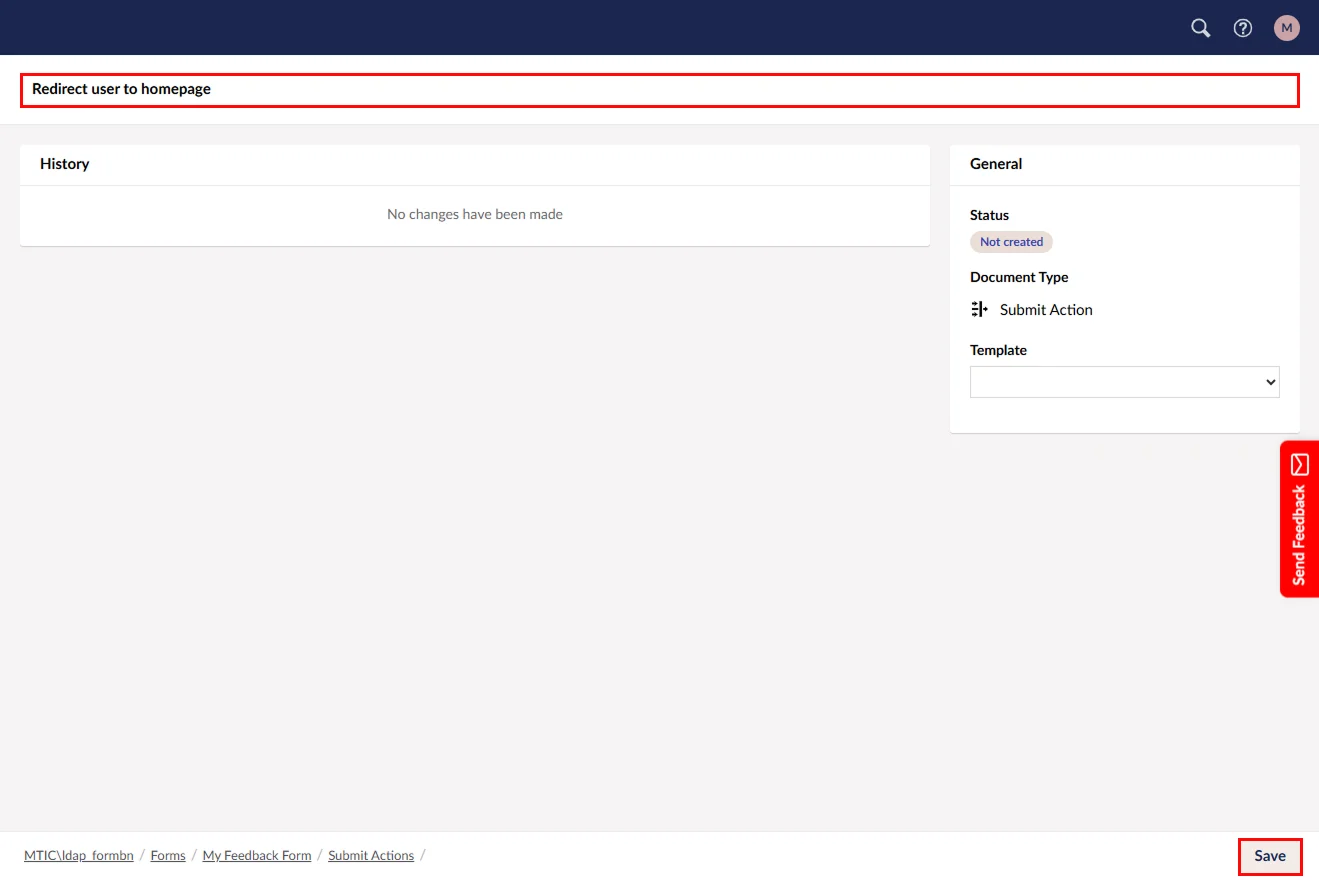Focus the 'Redirect user to homepage' name field
Viewport: 1319px width, 880px height.
[659, 90]
